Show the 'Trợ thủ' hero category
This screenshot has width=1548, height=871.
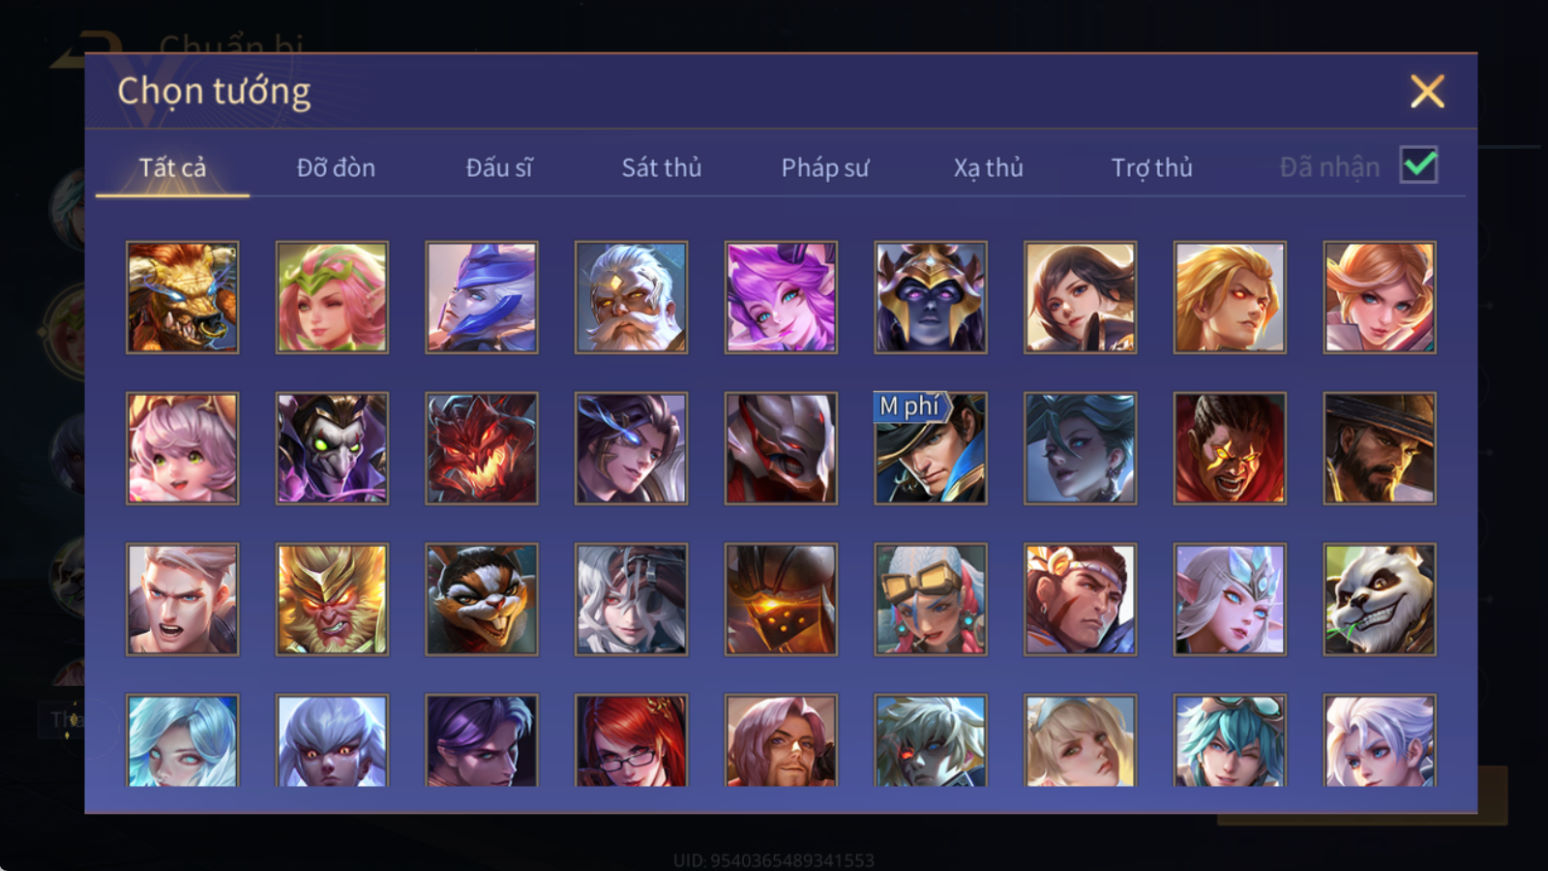(1152, 167)
